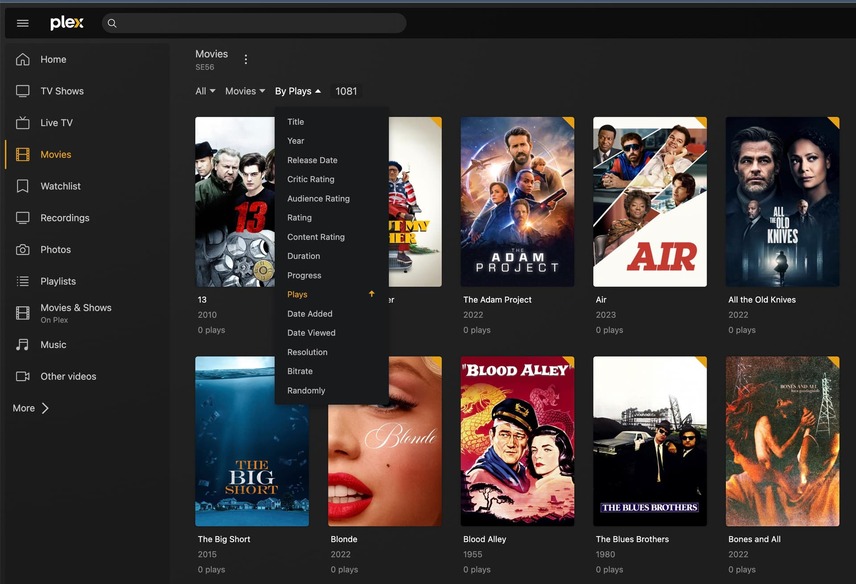Open the 13 movie poster
The width and height of the screenshot is (856, 584).
tap(235, 201)
